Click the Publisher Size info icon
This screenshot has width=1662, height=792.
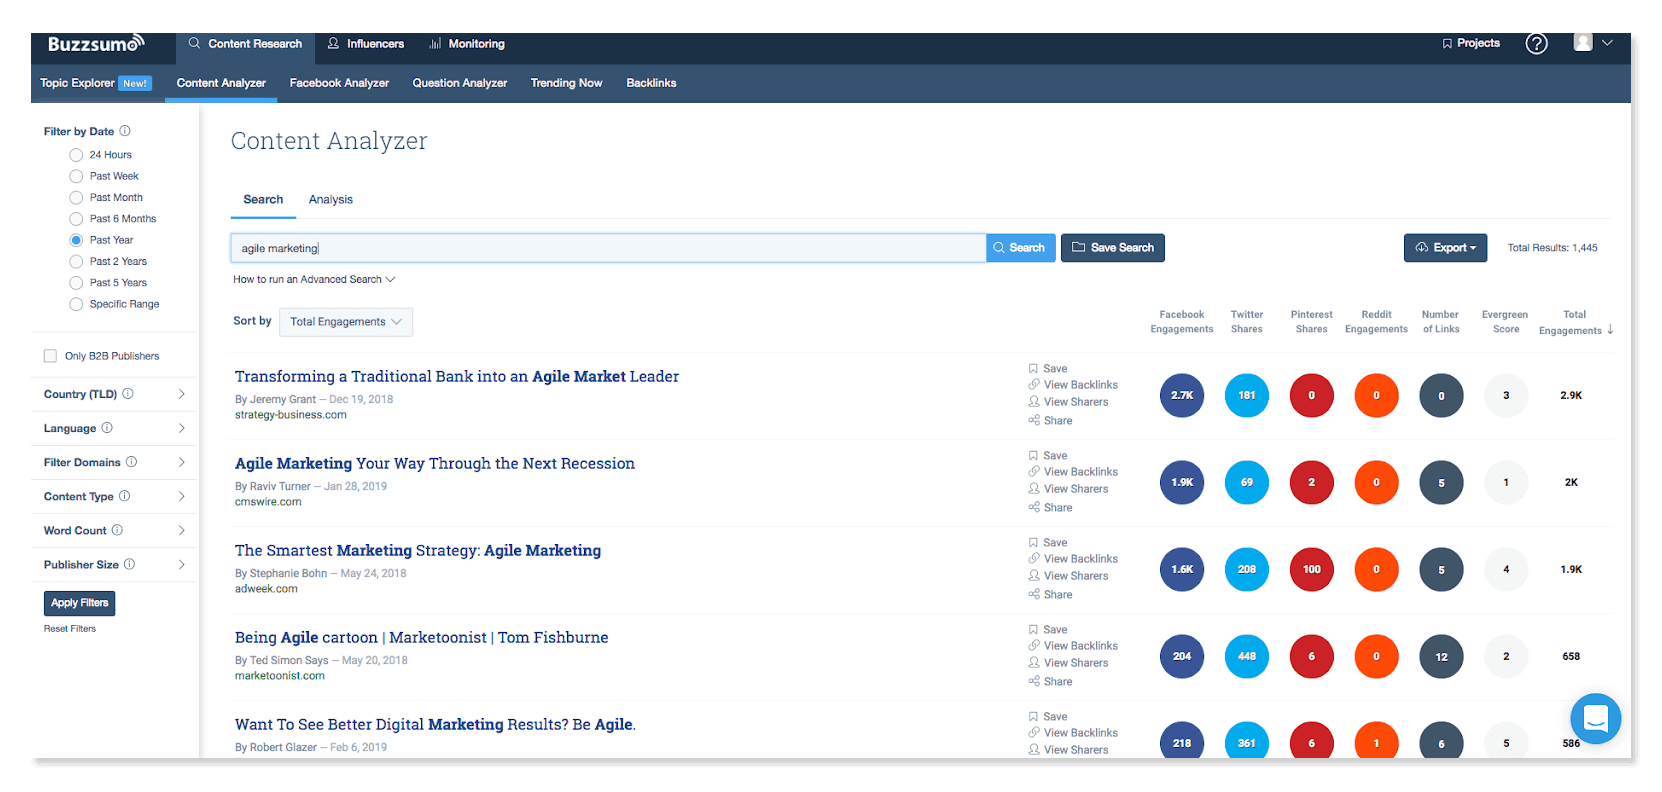pyautogui.click(x=129, y=564)
